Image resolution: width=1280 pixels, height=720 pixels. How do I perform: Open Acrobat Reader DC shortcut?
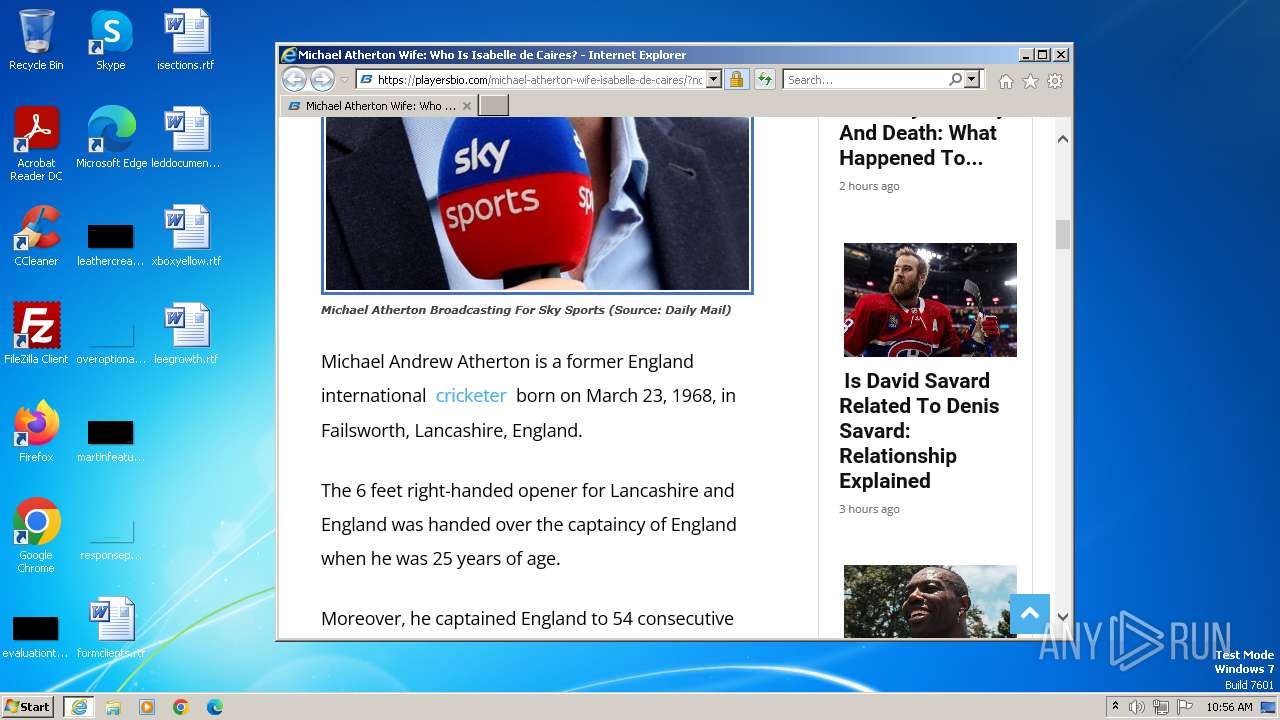(x=36, y=144)
